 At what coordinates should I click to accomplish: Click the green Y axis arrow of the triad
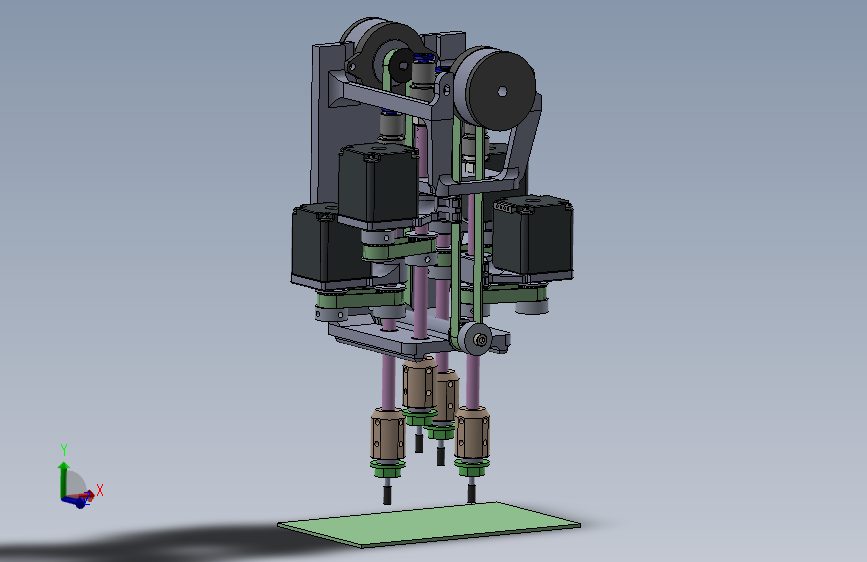pos(64,478)
